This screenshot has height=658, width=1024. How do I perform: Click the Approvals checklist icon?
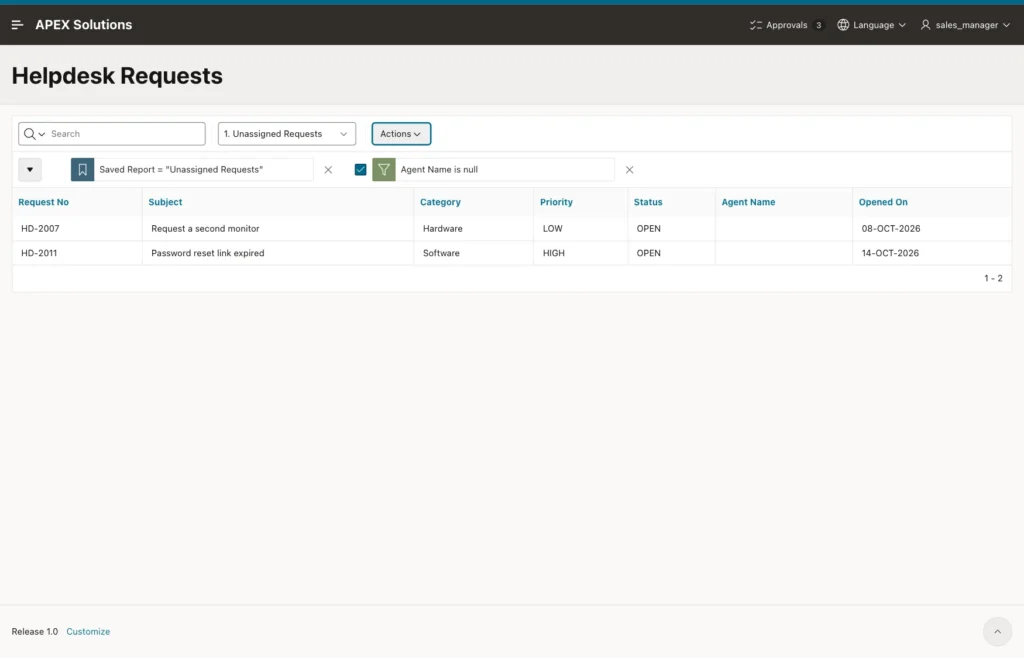coord(756,25)
